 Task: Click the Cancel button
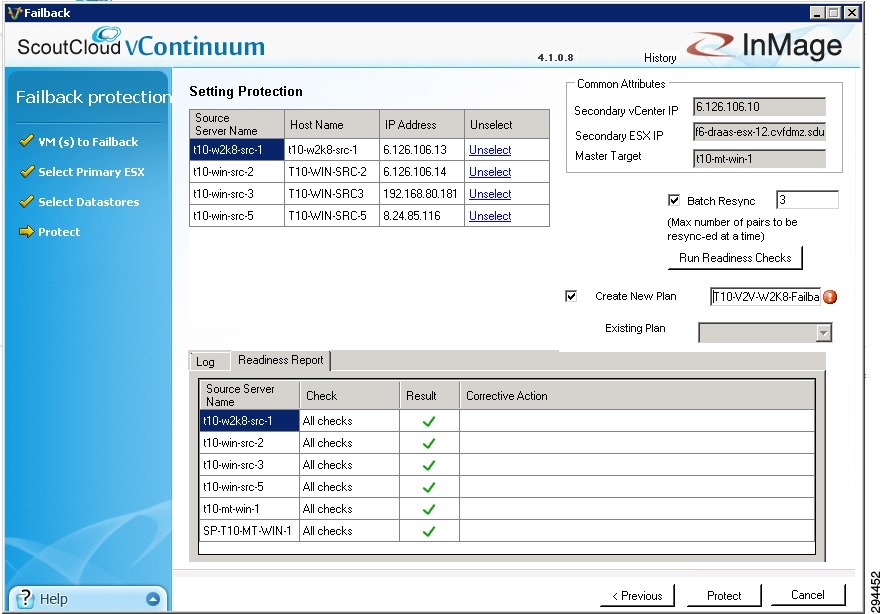808,595
